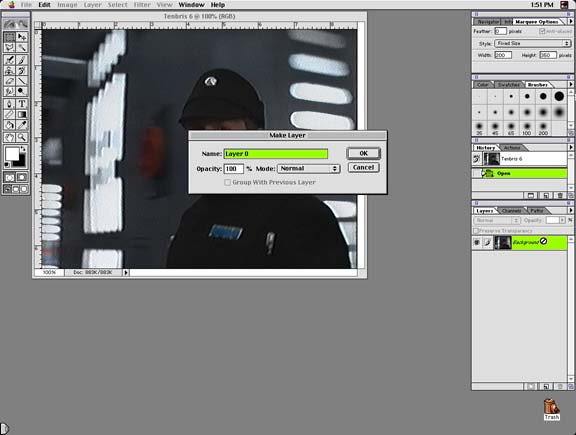Open the Edit menu
The width and height of the screenshot is (576, 435).
[44, 5]
